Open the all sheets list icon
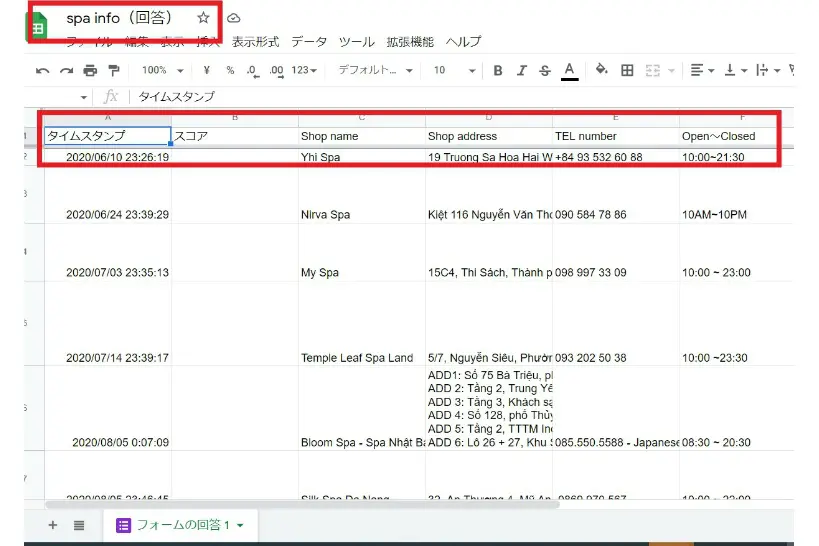The width and height of the screenshot is (819, 546). 79,525
